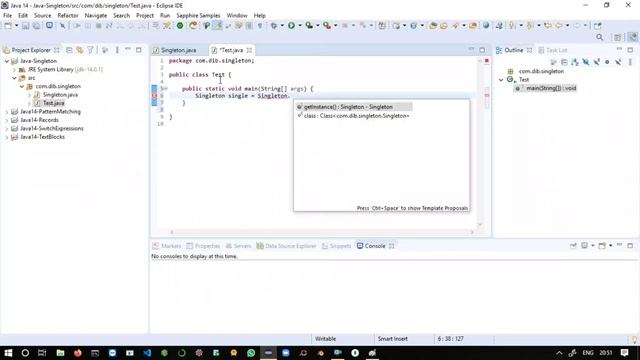Click the Debug bug icon
The width and height of the screenshot is (640, 360).
click(x=274, y=26)
